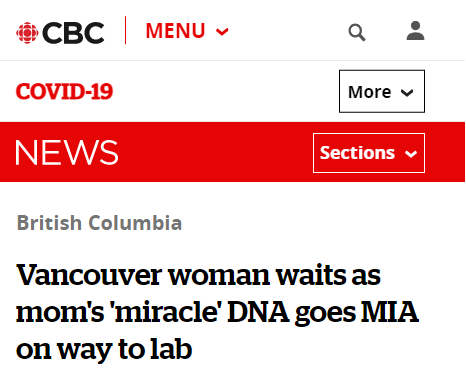Open the red MENU label
Viewport: 466px width, 379px height.
click(x=175, y=31)
